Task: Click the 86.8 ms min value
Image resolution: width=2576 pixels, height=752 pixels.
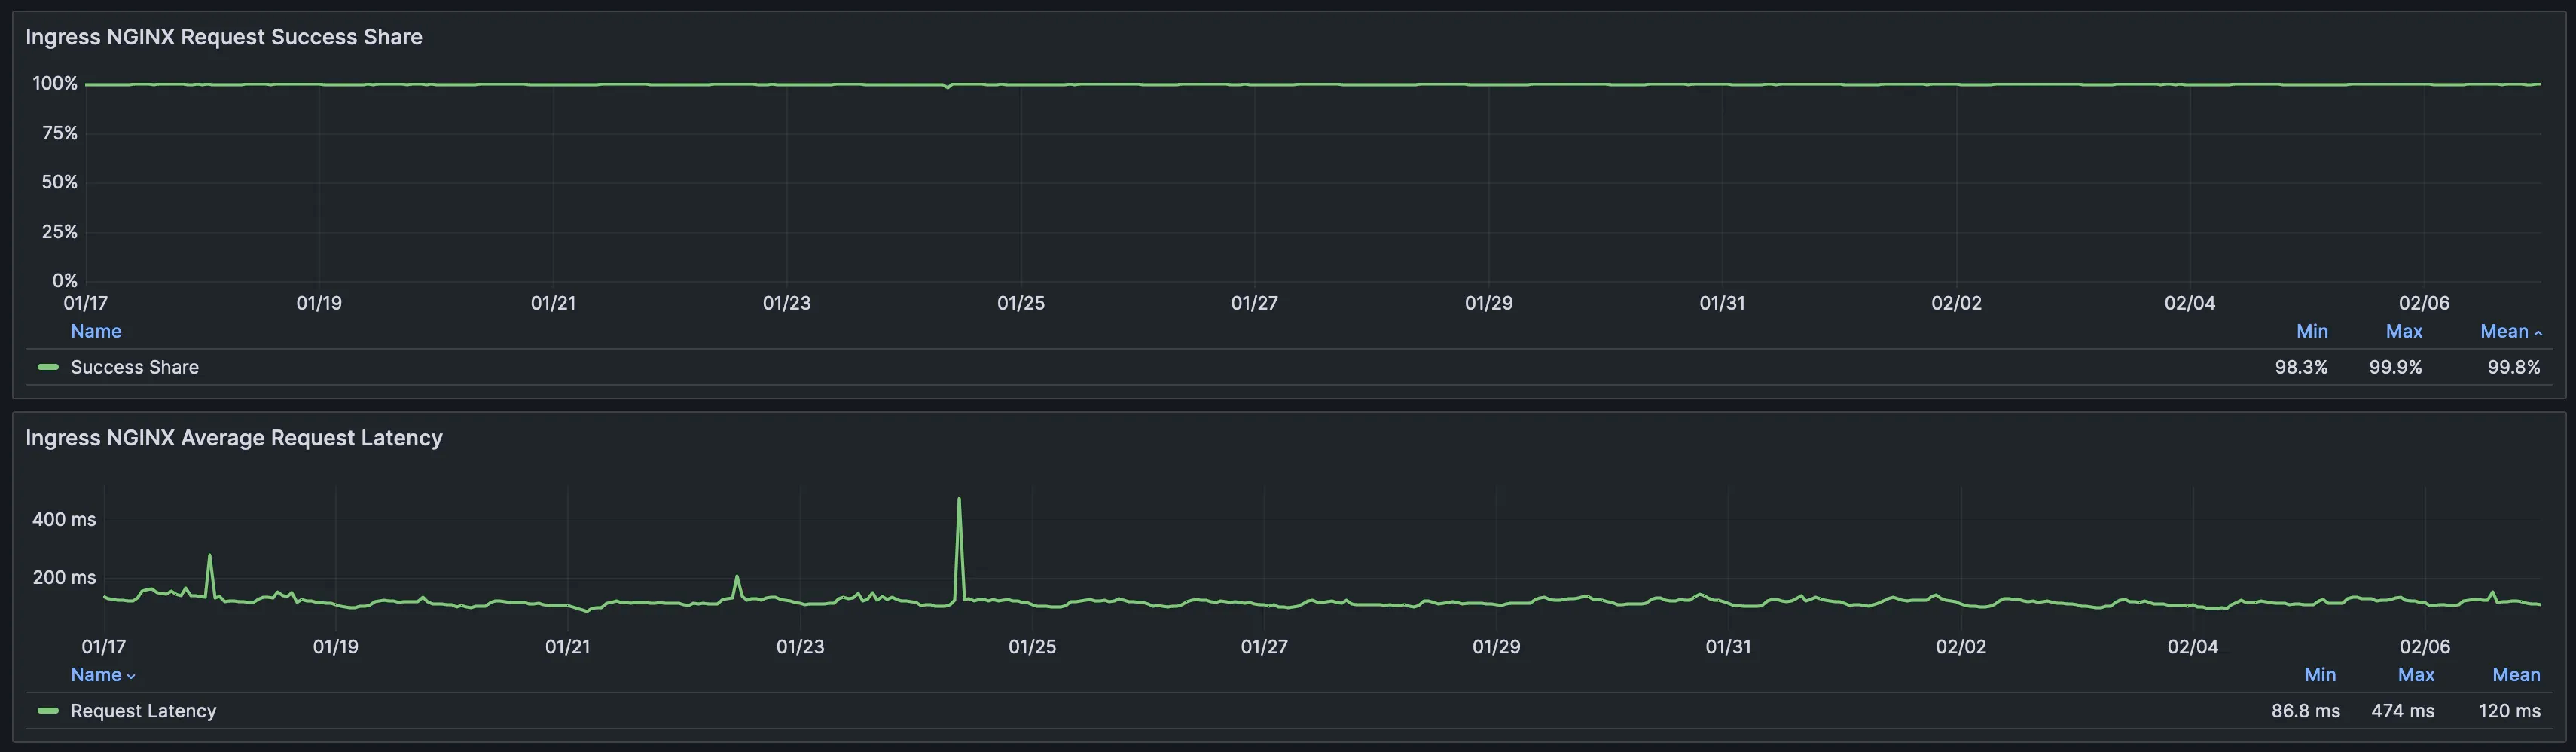Action: point(2305,711)
